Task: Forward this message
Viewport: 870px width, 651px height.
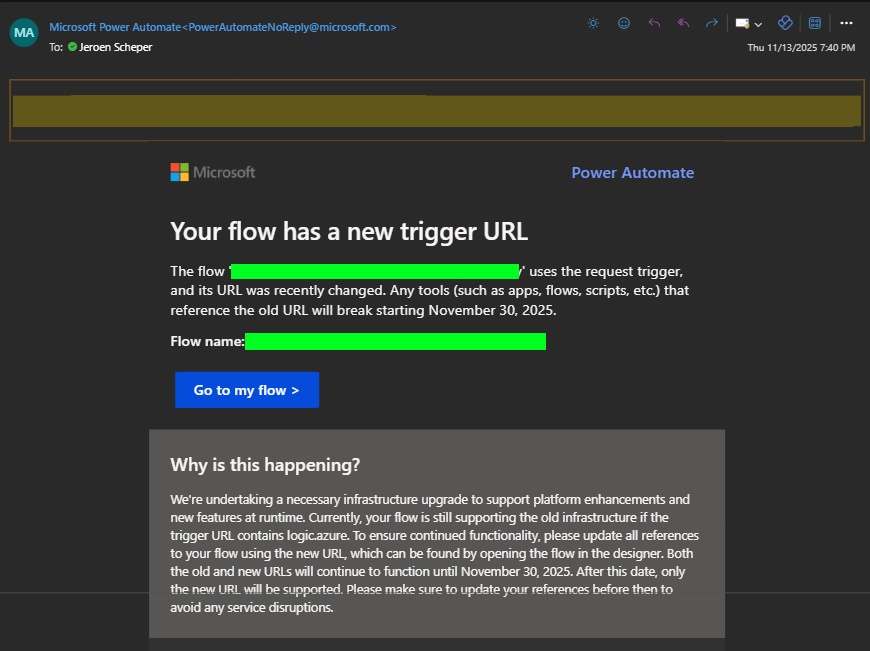Action: click(711, 22)
